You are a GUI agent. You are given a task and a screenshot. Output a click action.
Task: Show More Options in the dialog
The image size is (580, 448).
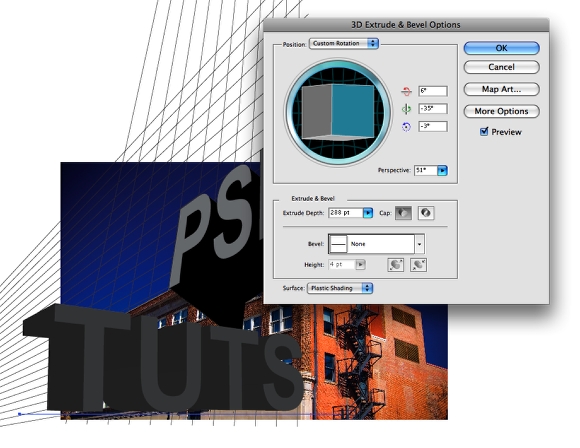tap(501, 111)
